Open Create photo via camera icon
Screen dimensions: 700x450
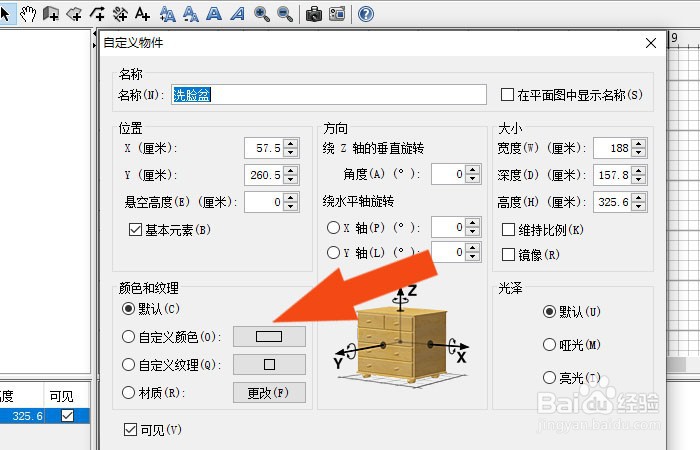pyautogui.click(x=314, y=14)
